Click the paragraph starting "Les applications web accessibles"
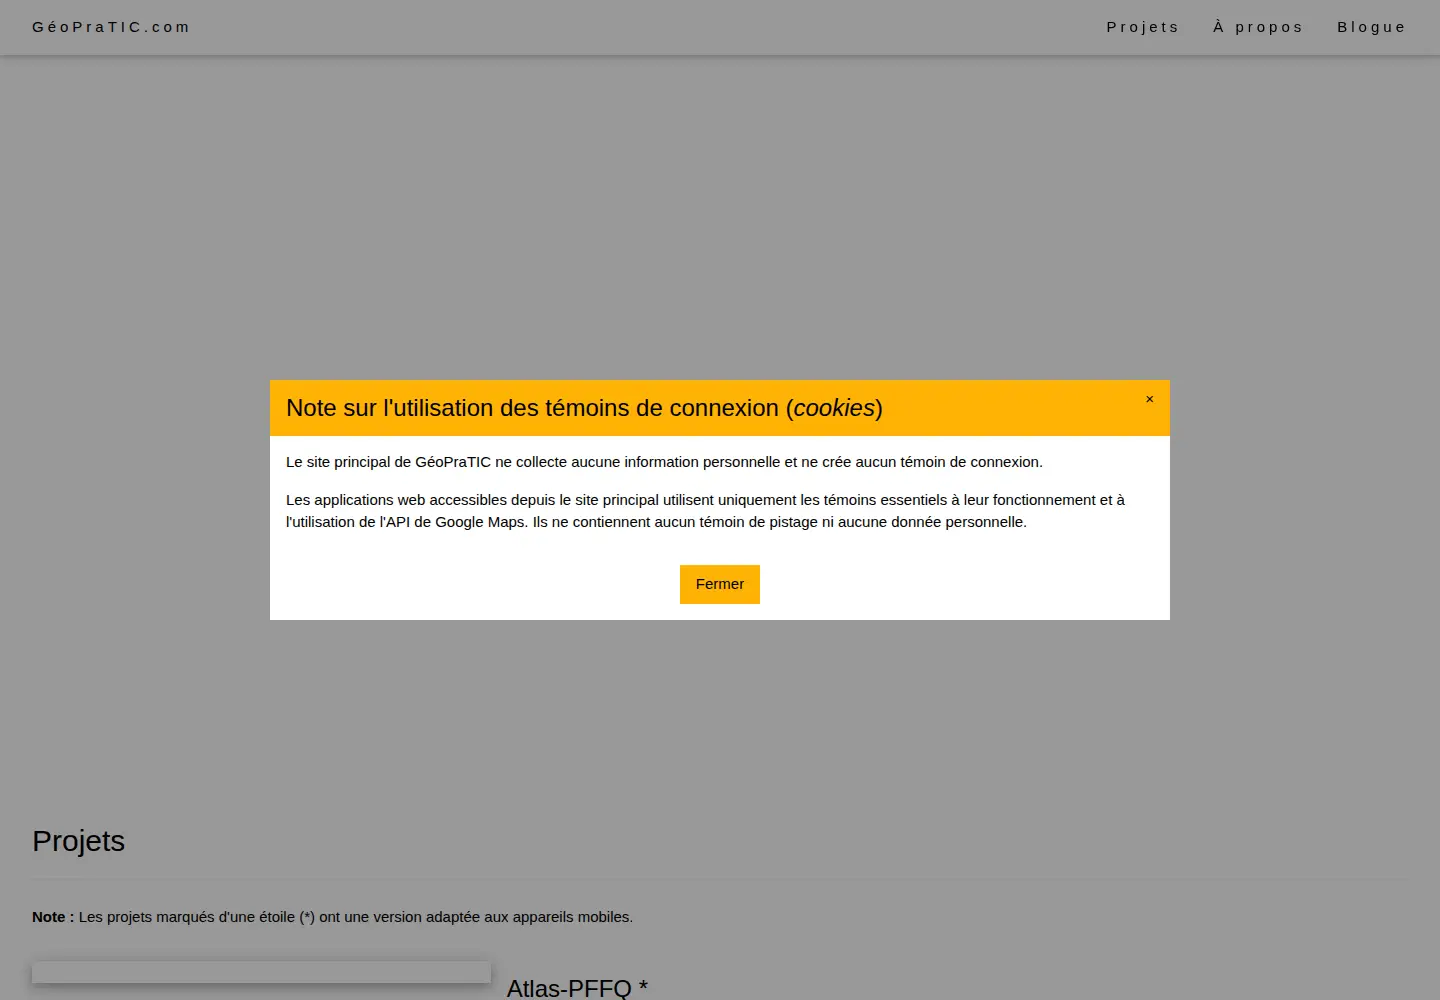Screen dimensions: 1440x1000 [705, 511]
